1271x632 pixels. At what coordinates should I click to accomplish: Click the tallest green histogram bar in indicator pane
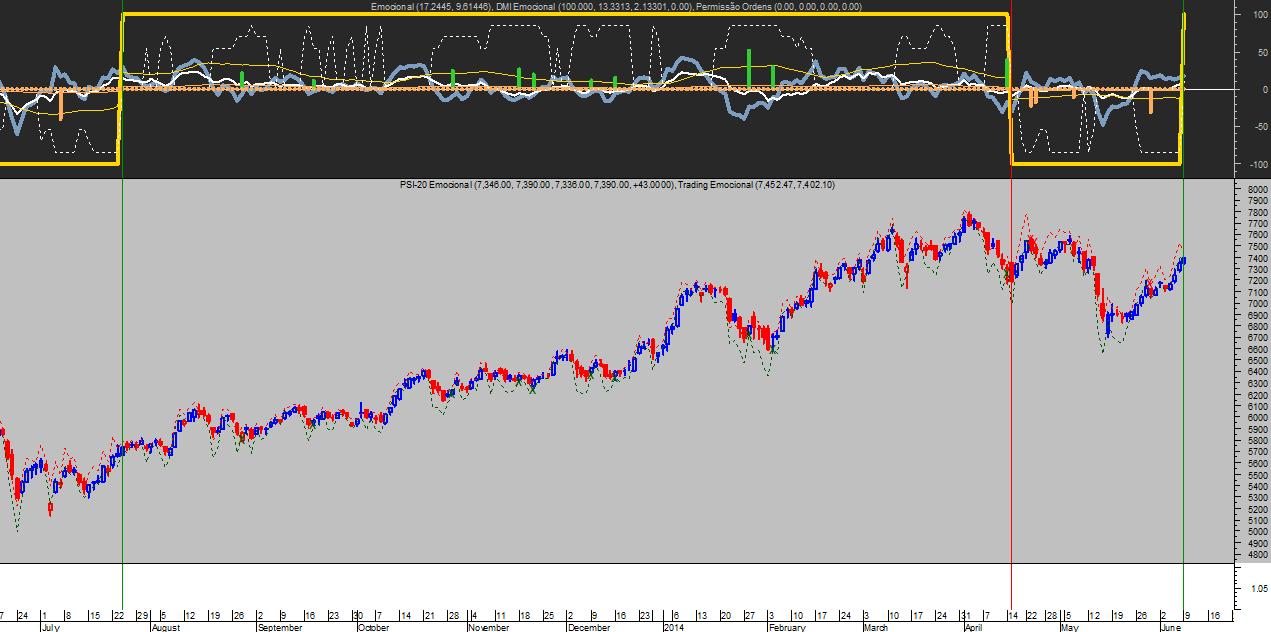tap(749, 68)
